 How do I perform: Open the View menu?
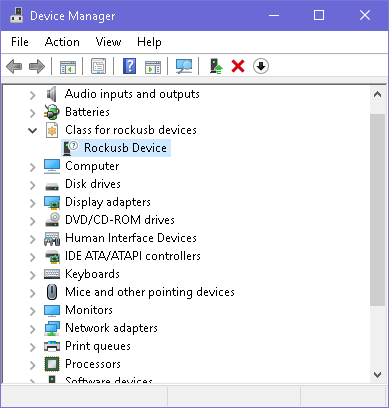(x=108, y=42)
